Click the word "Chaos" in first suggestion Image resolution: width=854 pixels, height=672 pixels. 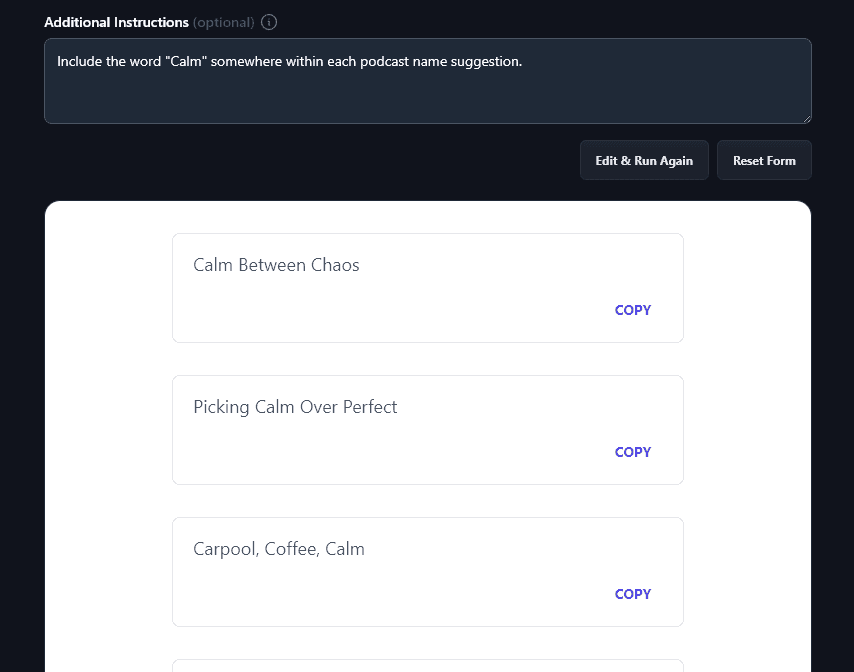(335, 265)
